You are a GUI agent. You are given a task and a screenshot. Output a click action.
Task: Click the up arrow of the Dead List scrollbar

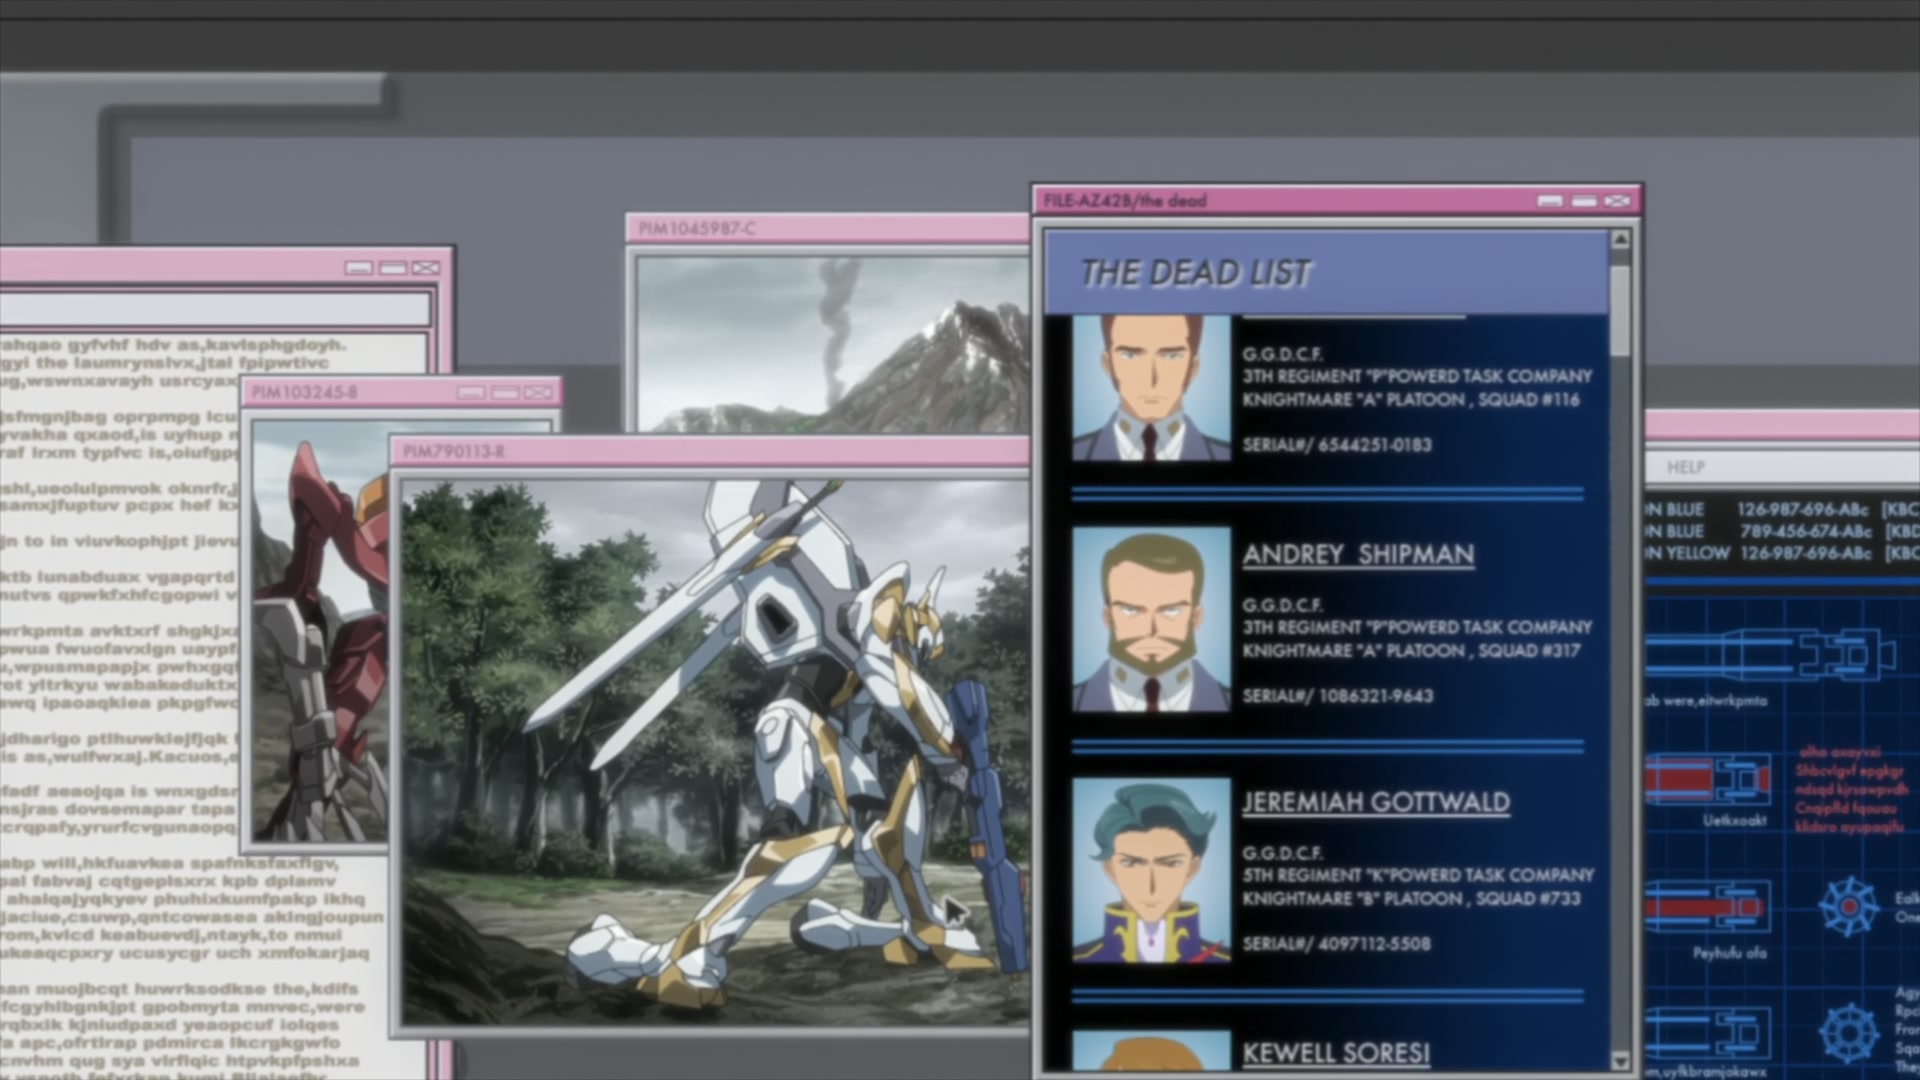click(1620, 240)
